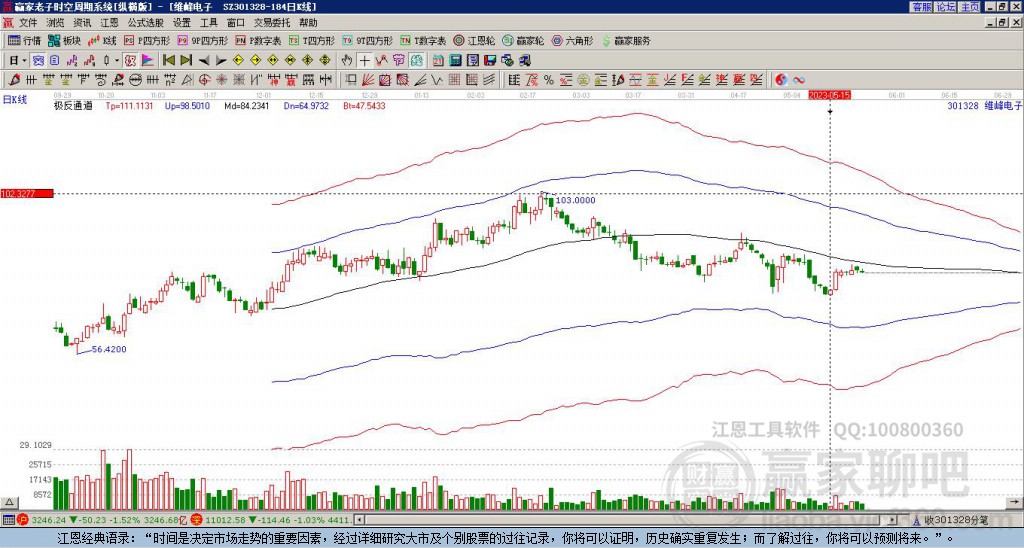This screenshot has height=548, width=1024.
Task: Click the 2023-05-15 date marker
Action: coord(829,95)
